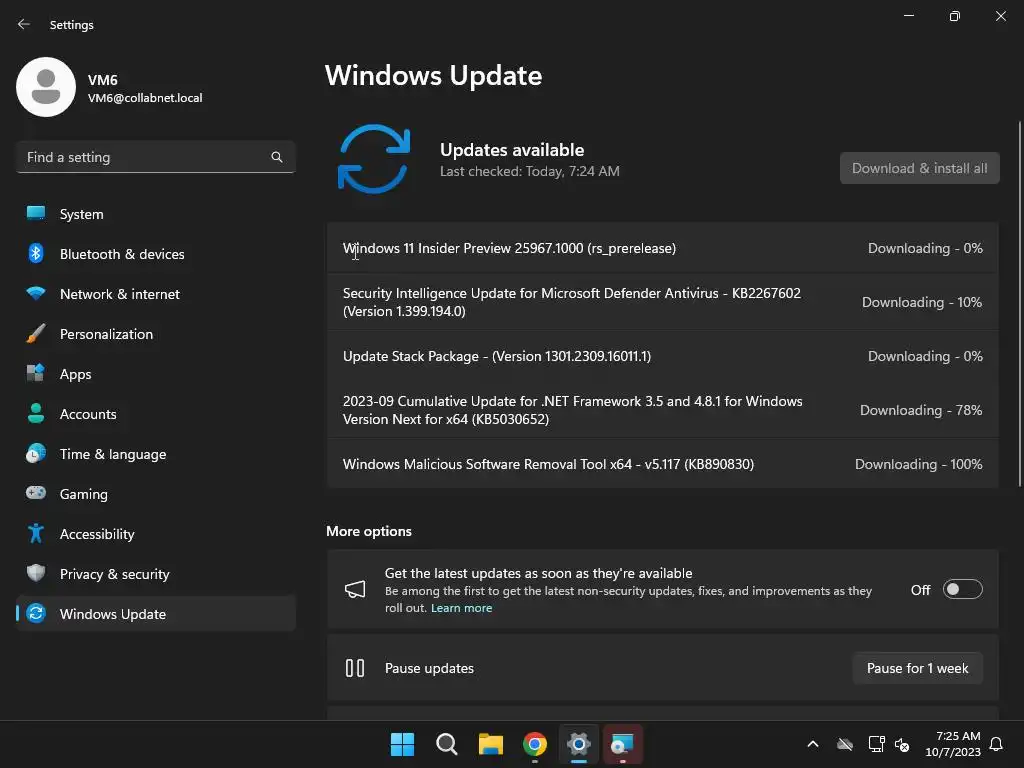Click the Privacy & security shield icon
Screen dimensions: 1024x768
coord(36,573)
